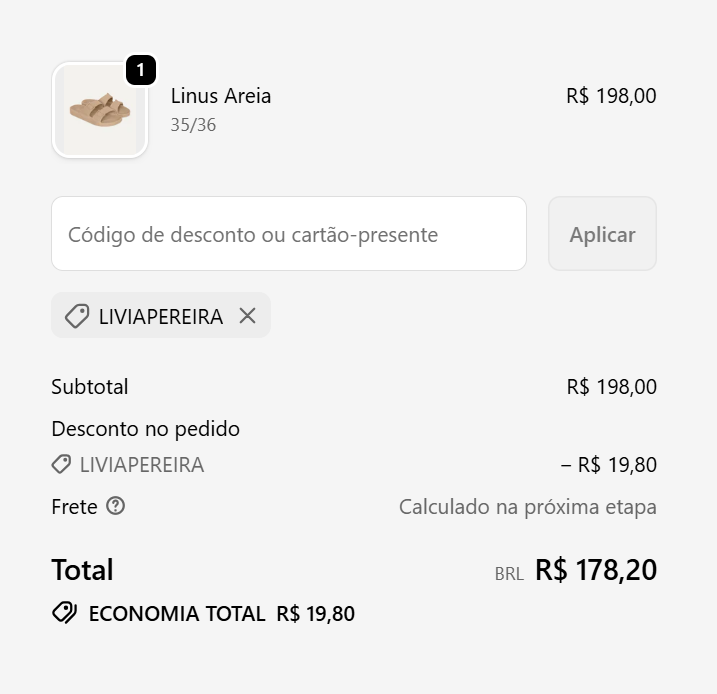Focus the discount code or gift card field

tap(288, 234)
